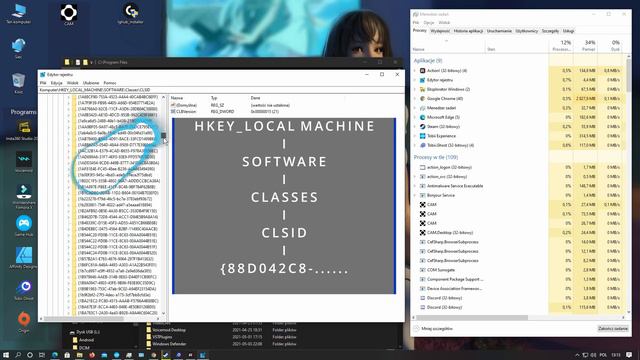This screenshot has width=640, height=360.
Task: Open the Wondershare Filmora X desktop icon
Action: pyautogui.click(x=24, y=196)
